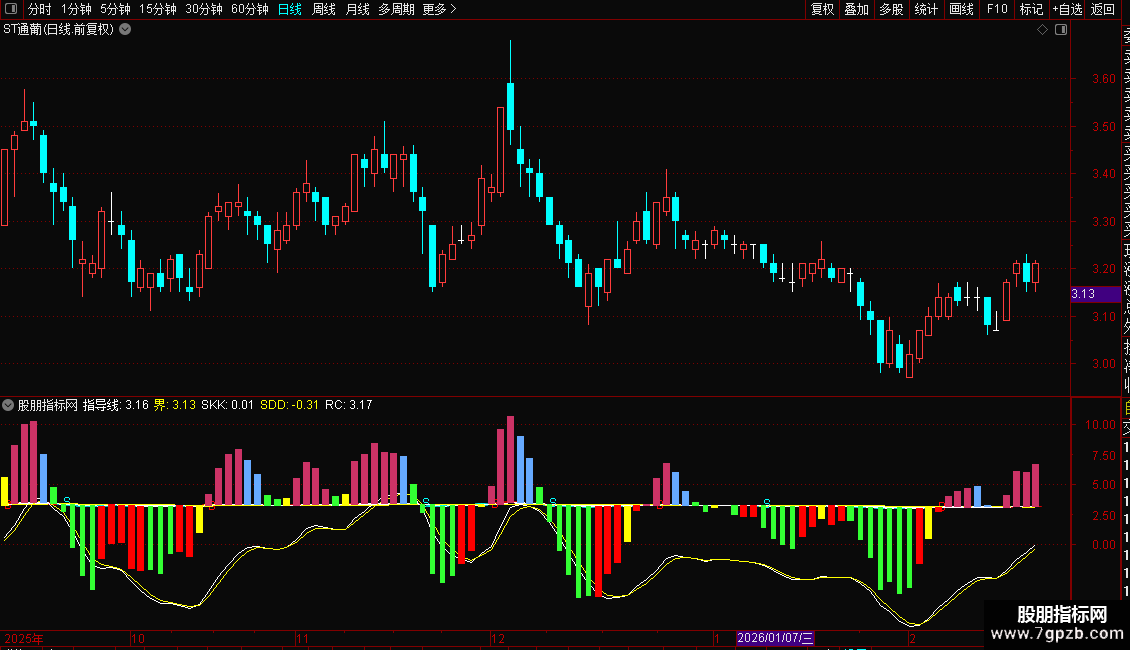The height and width of the screenshot is (650, 1130).
Task: Click the 2026/01/07/三 date marker
Action: pyautogui.click(x=775, y=638)
